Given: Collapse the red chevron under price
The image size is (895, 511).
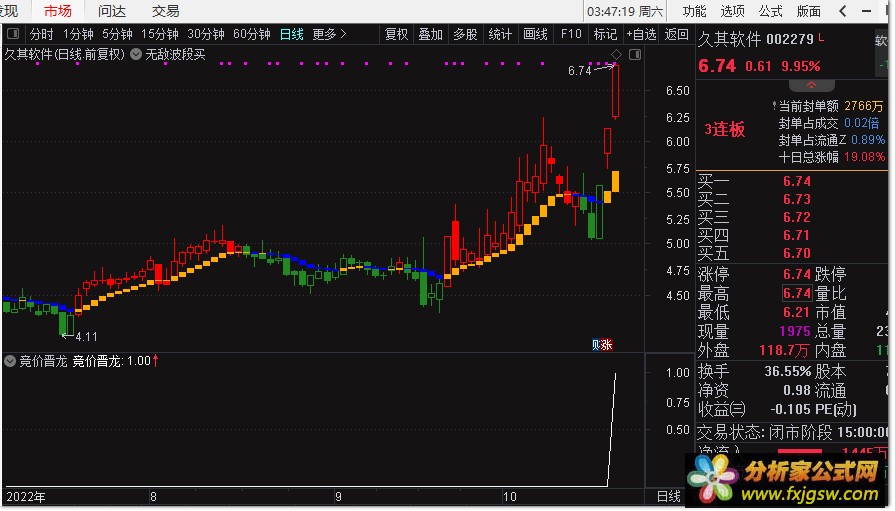Looking at the screenshot, I should (812, 86).
